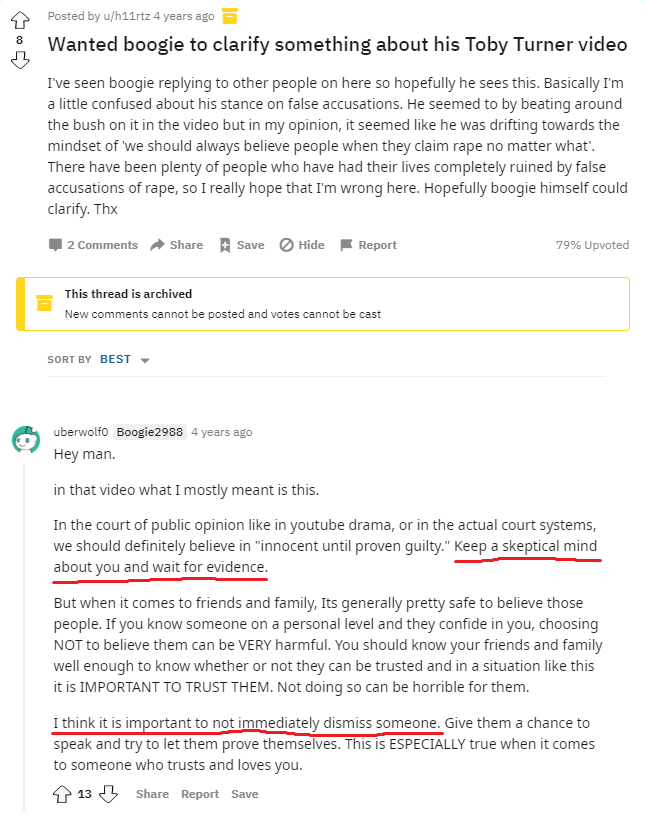Open the 2 Comments link
645x822 pixels.
[93, 245]
